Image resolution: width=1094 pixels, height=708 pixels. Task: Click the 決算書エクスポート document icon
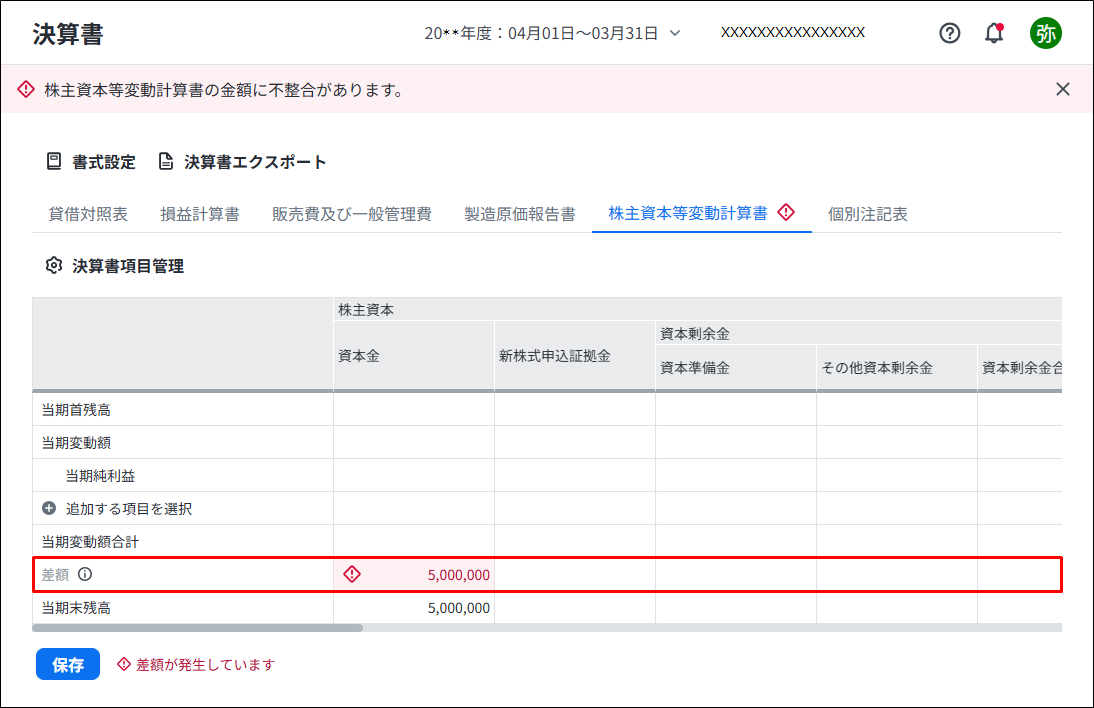pos(166,162)
